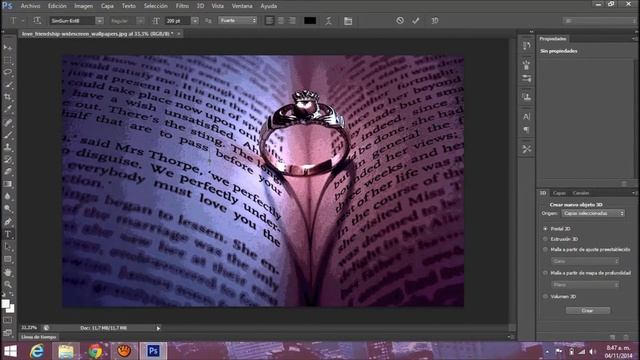The width and height of the screenshot is (640, 360).
Task: Expand the status bar info arrow
Action: click(158, 328)
